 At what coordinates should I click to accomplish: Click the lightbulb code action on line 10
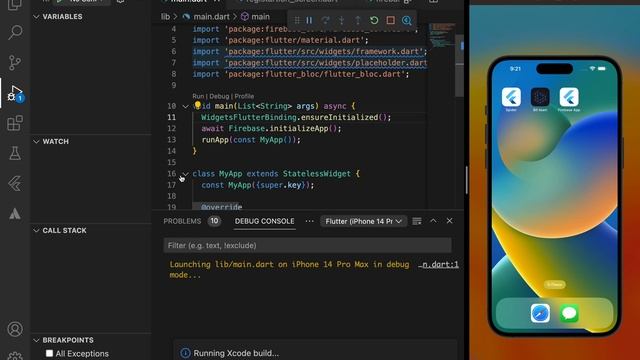198,105
